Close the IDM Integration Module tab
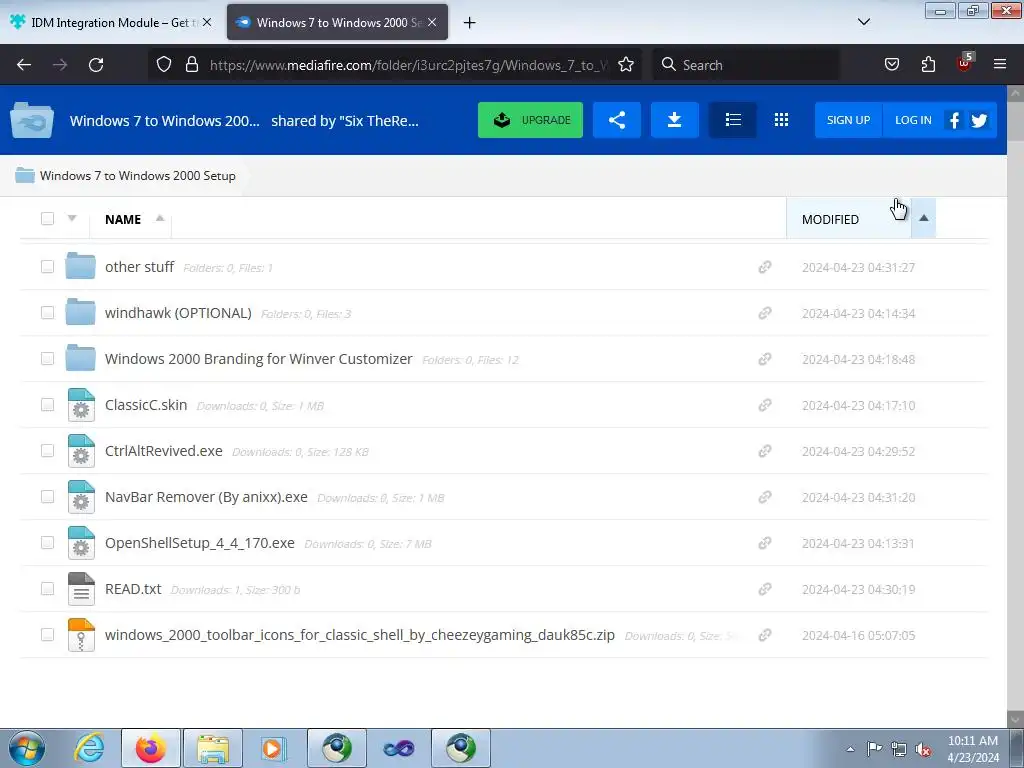 (x=207, y=23)
